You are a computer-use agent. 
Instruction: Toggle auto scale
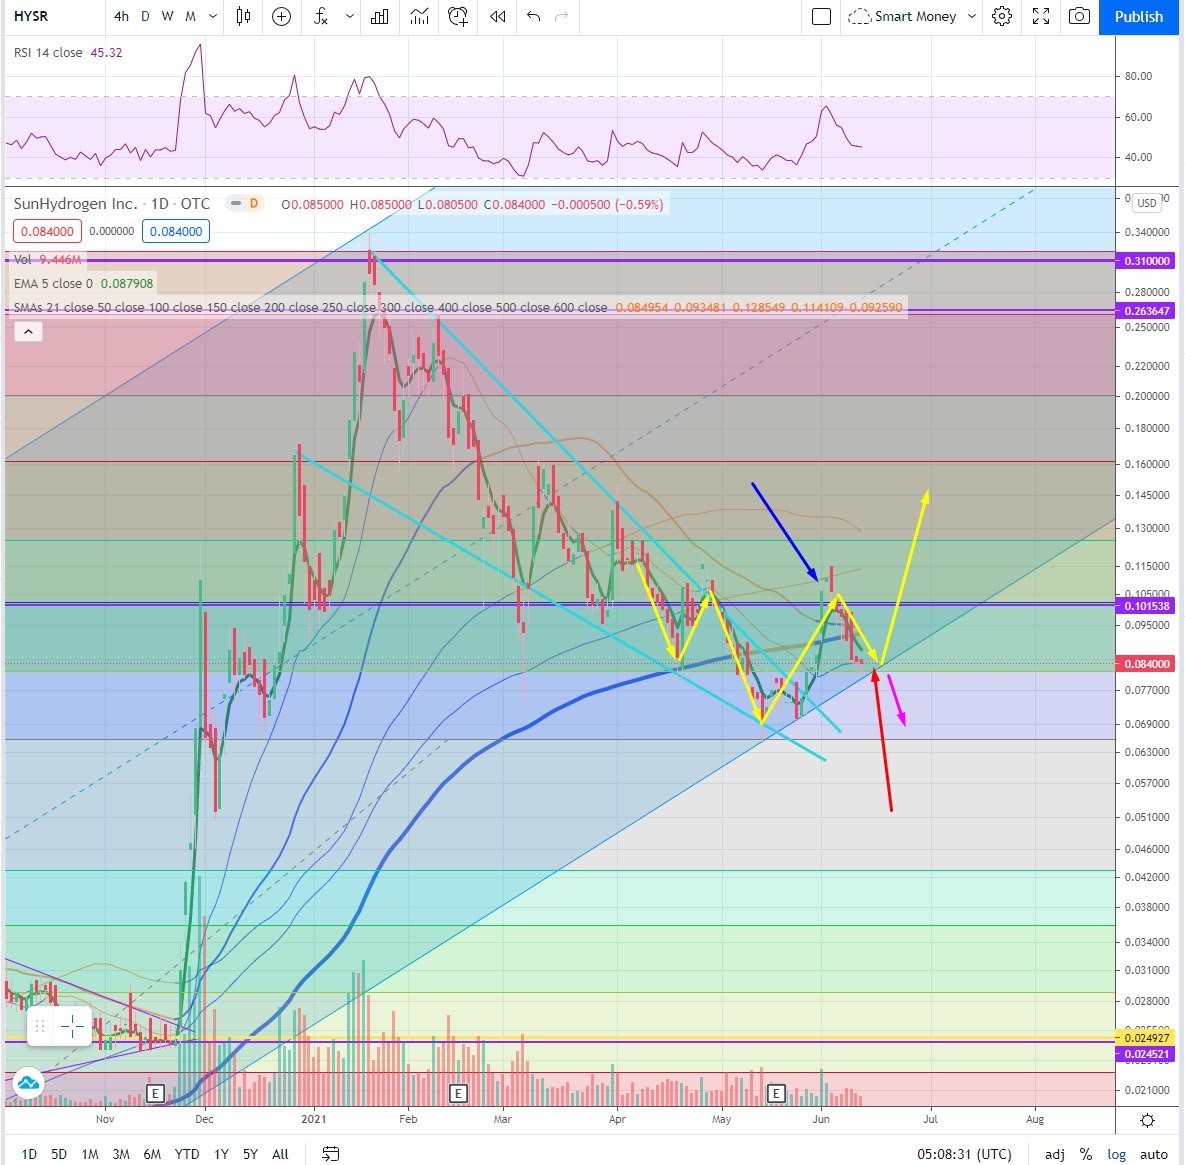click(x=1153, y=1154)
